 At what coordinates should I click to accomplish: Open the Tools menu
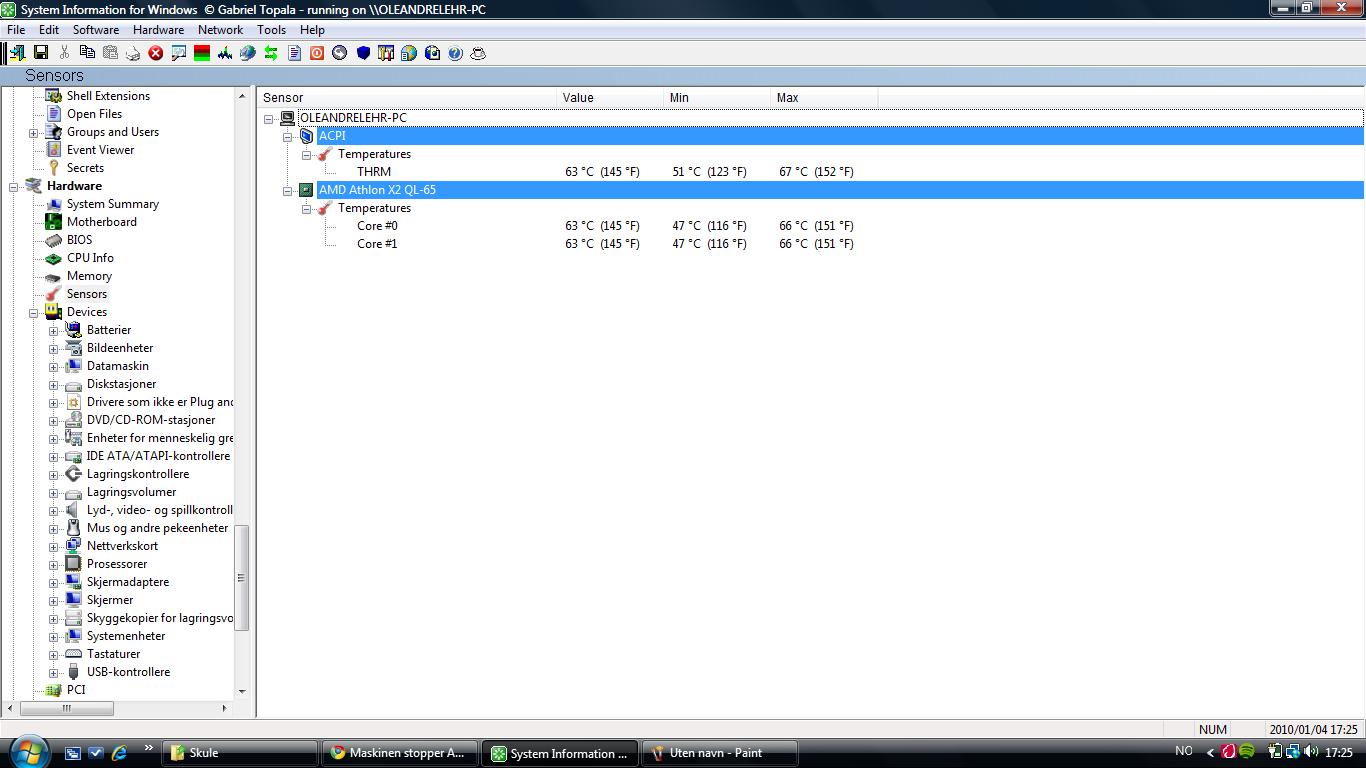[x=272, y=30]
